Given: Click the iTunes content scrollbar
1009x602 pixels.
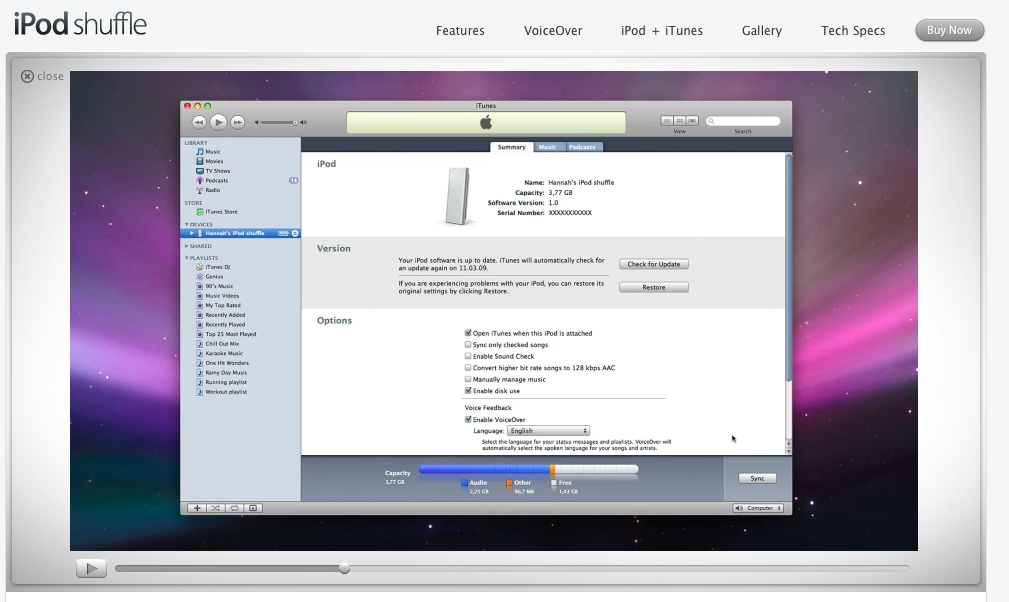Looking at the screenshot, I should [x=788, y=267].
